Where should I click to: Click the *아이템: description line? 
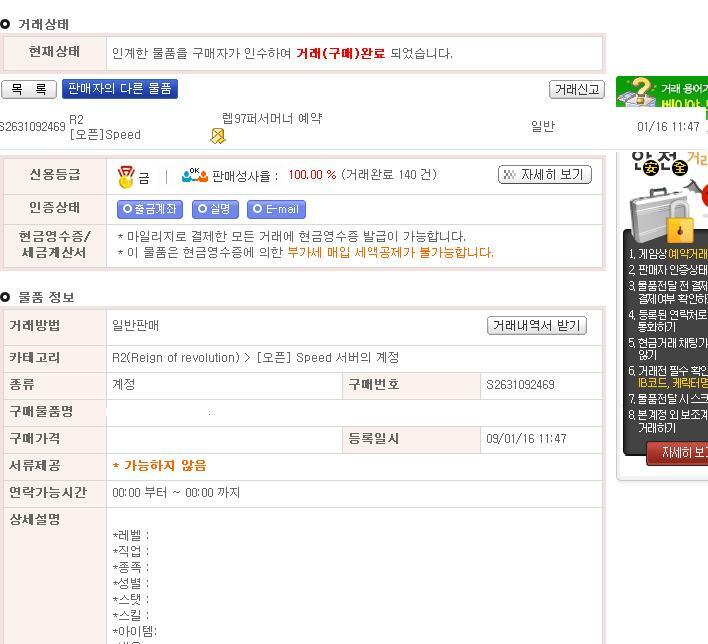(x=135, y=631)
